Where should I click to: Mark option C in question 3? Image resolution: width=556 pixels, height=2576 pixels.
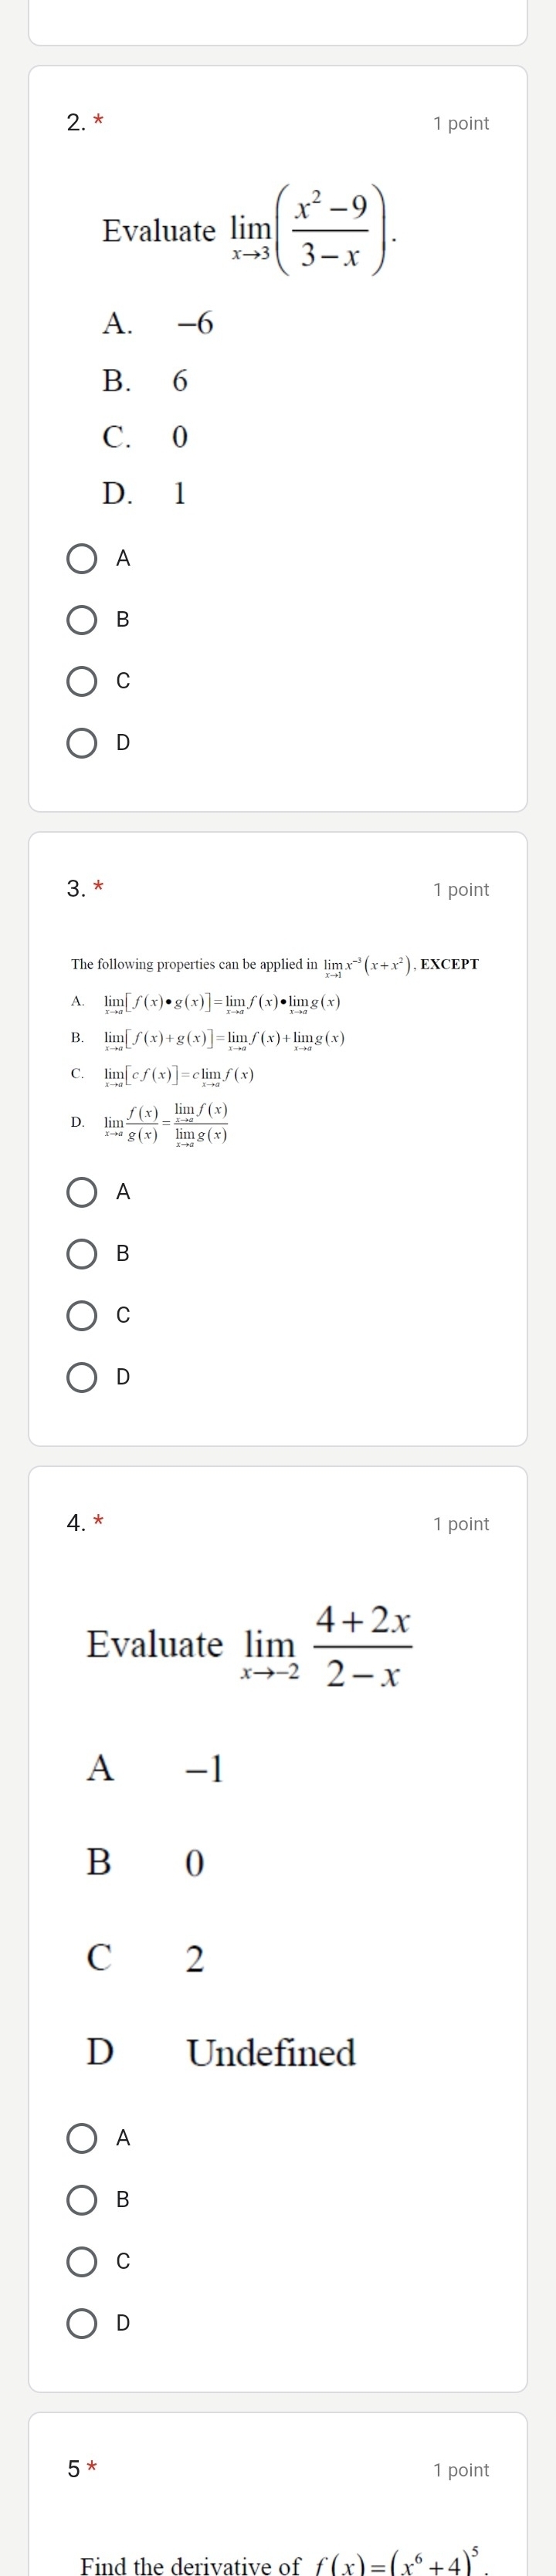point(82,1315)
